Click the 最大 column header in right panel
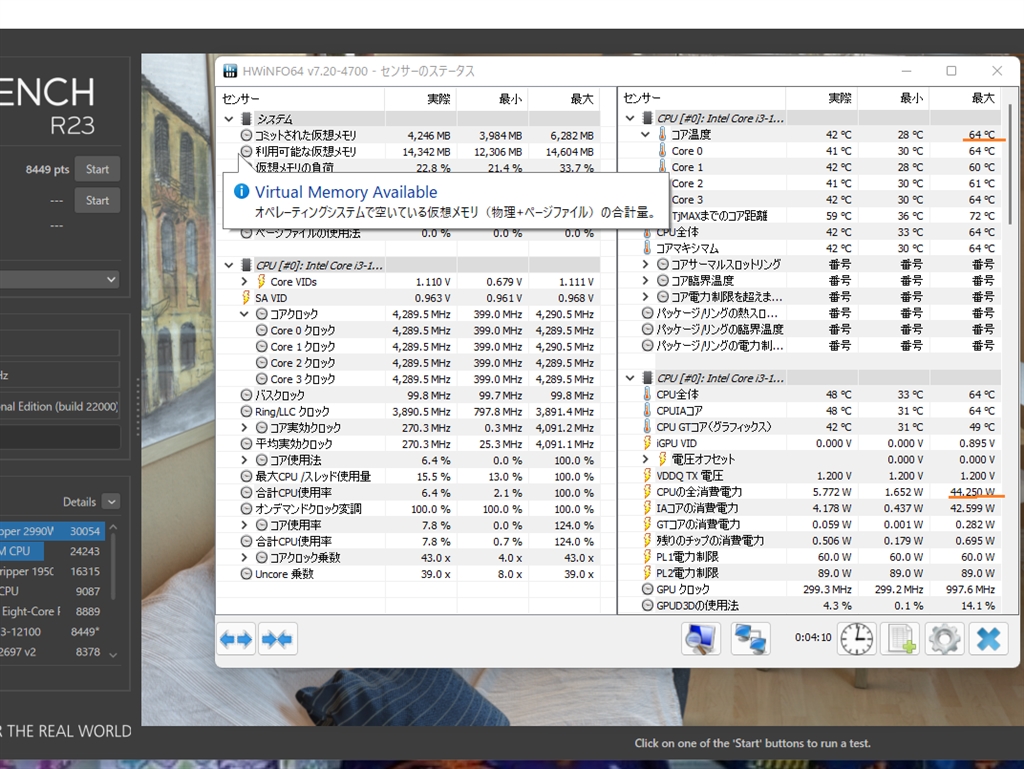 [965, 98]
